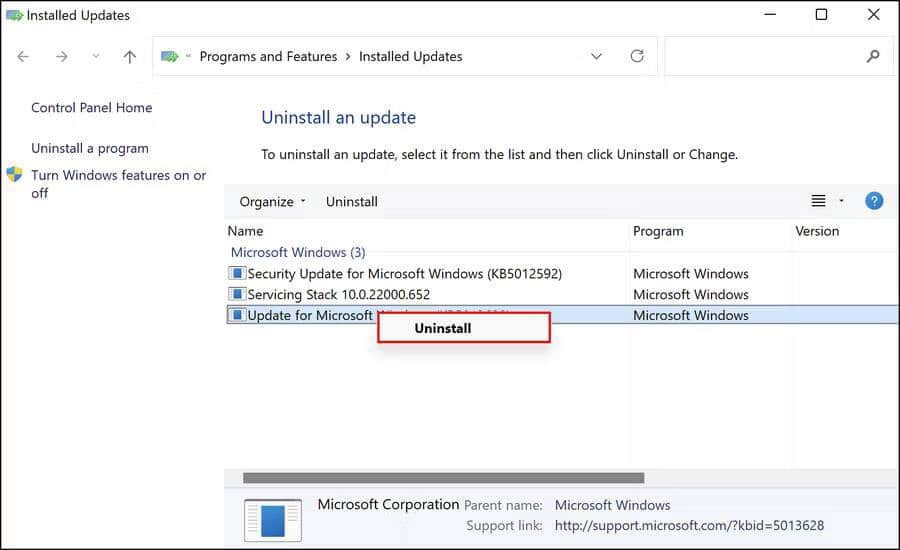
Task: Click the search box field
Action: [778, 56]
